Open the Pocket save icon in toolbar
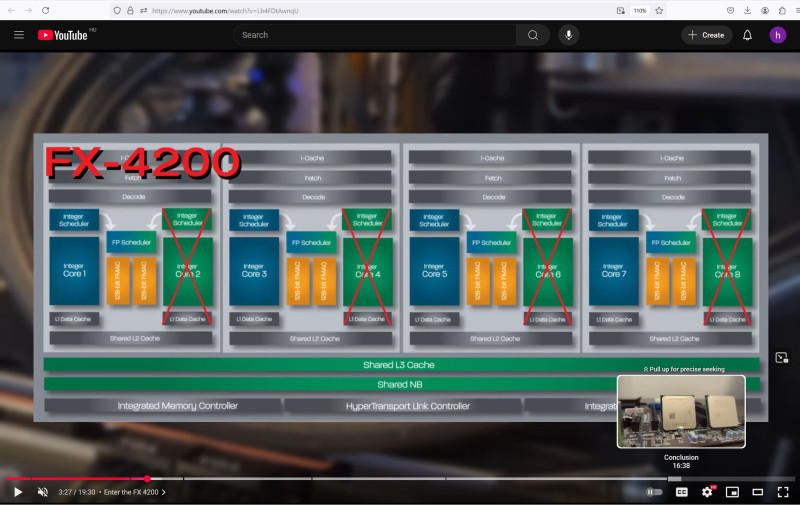The height and width of the screenshot is (505, 800). (x=730, y=10)
